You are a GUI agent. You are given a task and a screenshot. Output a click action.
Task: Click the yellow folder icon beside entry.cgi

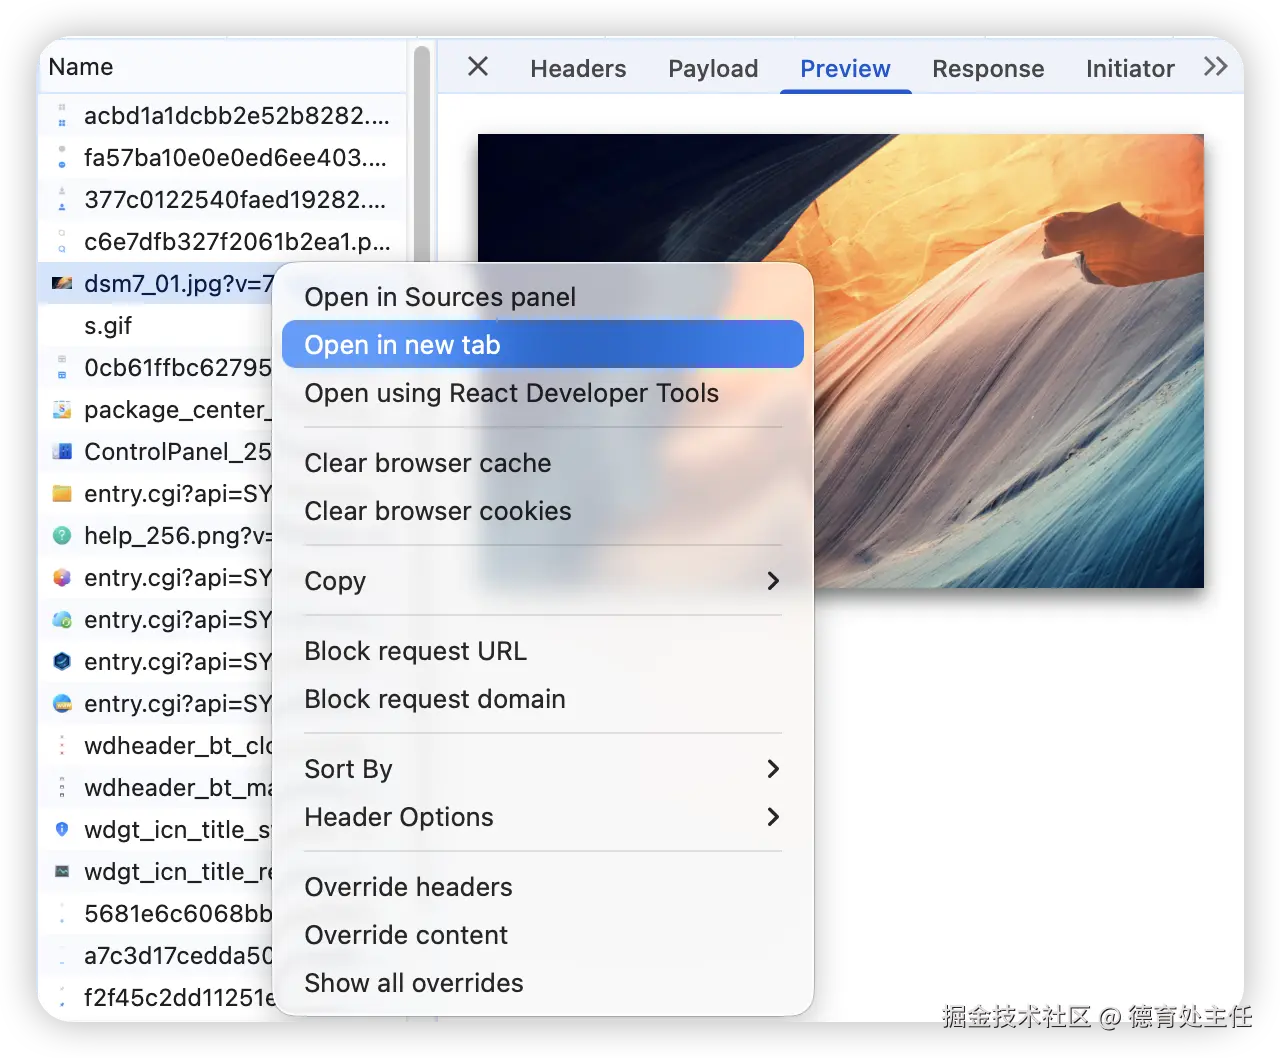(62, 494)
